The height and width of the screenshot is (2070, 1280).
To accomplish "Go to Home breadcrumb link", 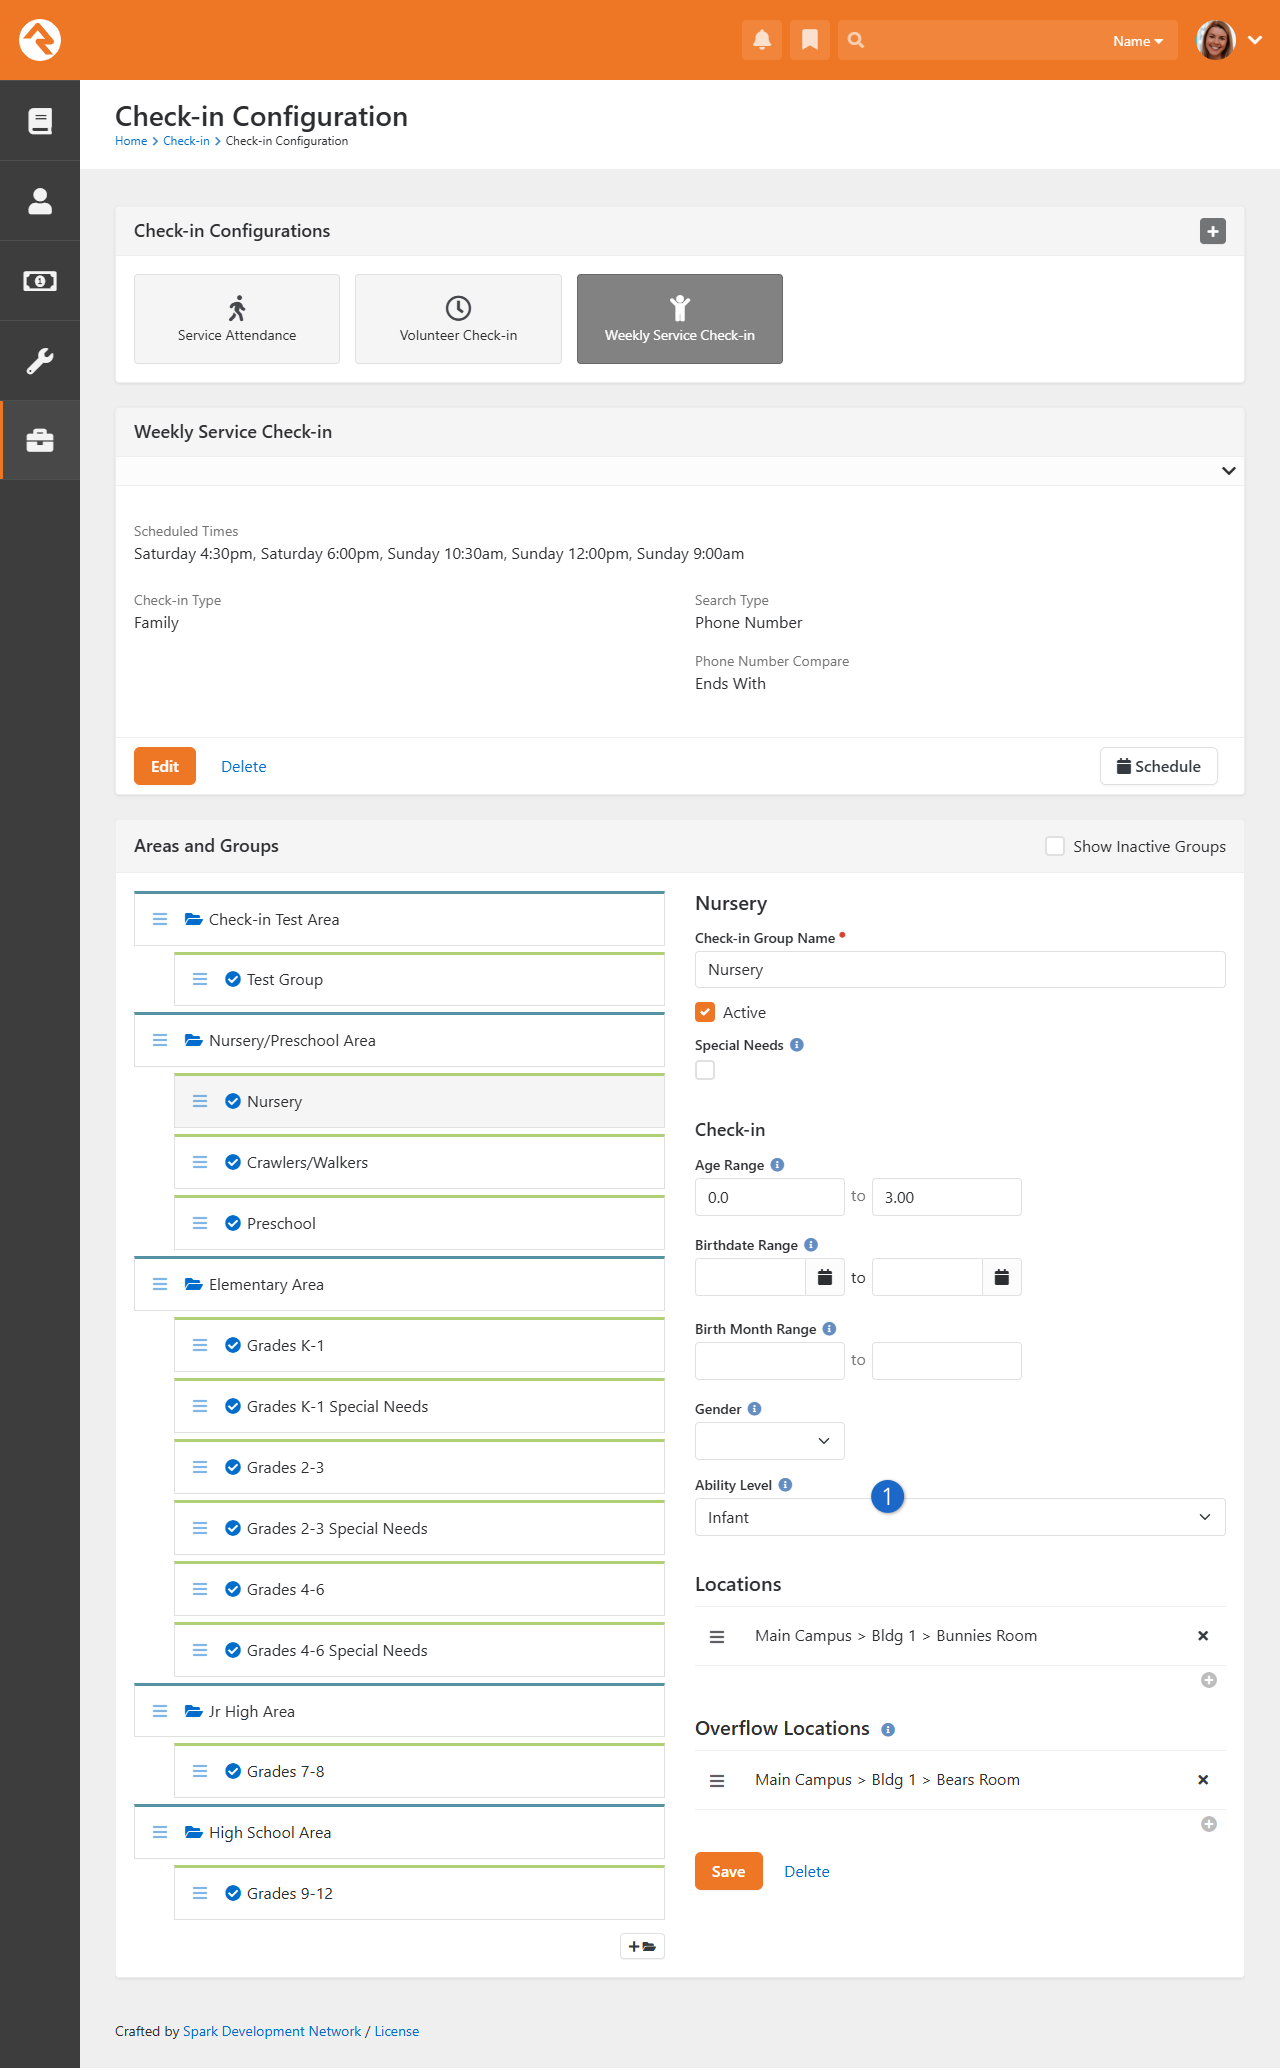I will point(131,141).
